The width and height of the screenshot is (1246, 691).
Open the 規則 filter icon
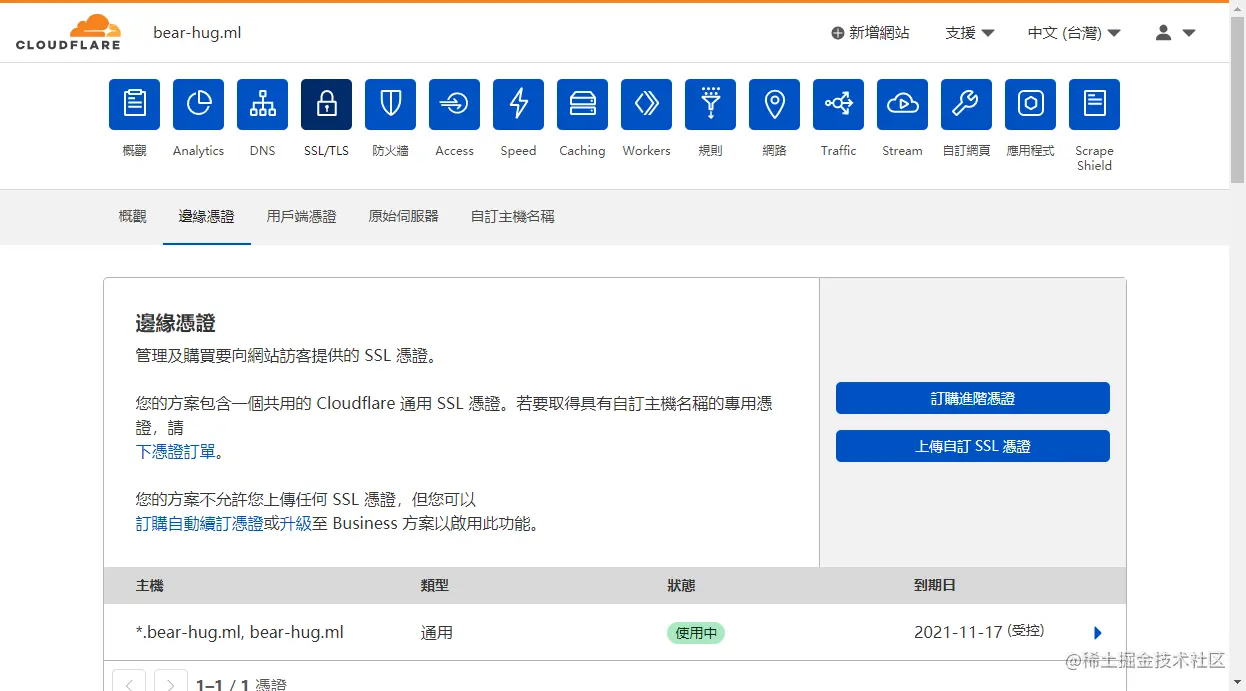pos(710,104)
